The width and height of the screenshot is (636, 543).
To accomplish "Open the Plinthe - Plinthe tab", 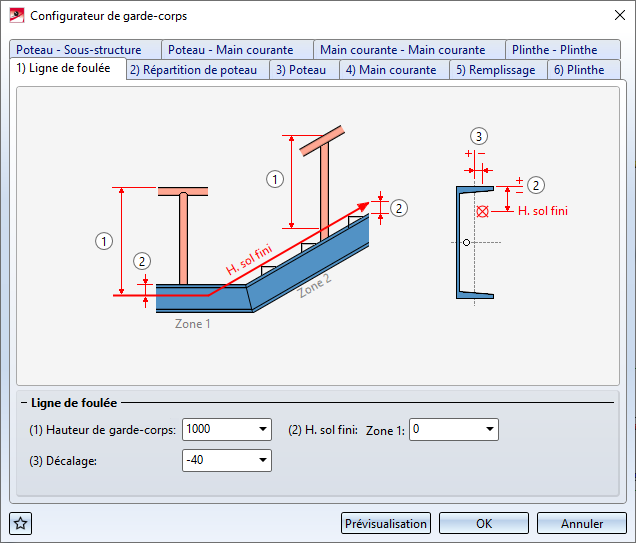I will coord(563,50).
